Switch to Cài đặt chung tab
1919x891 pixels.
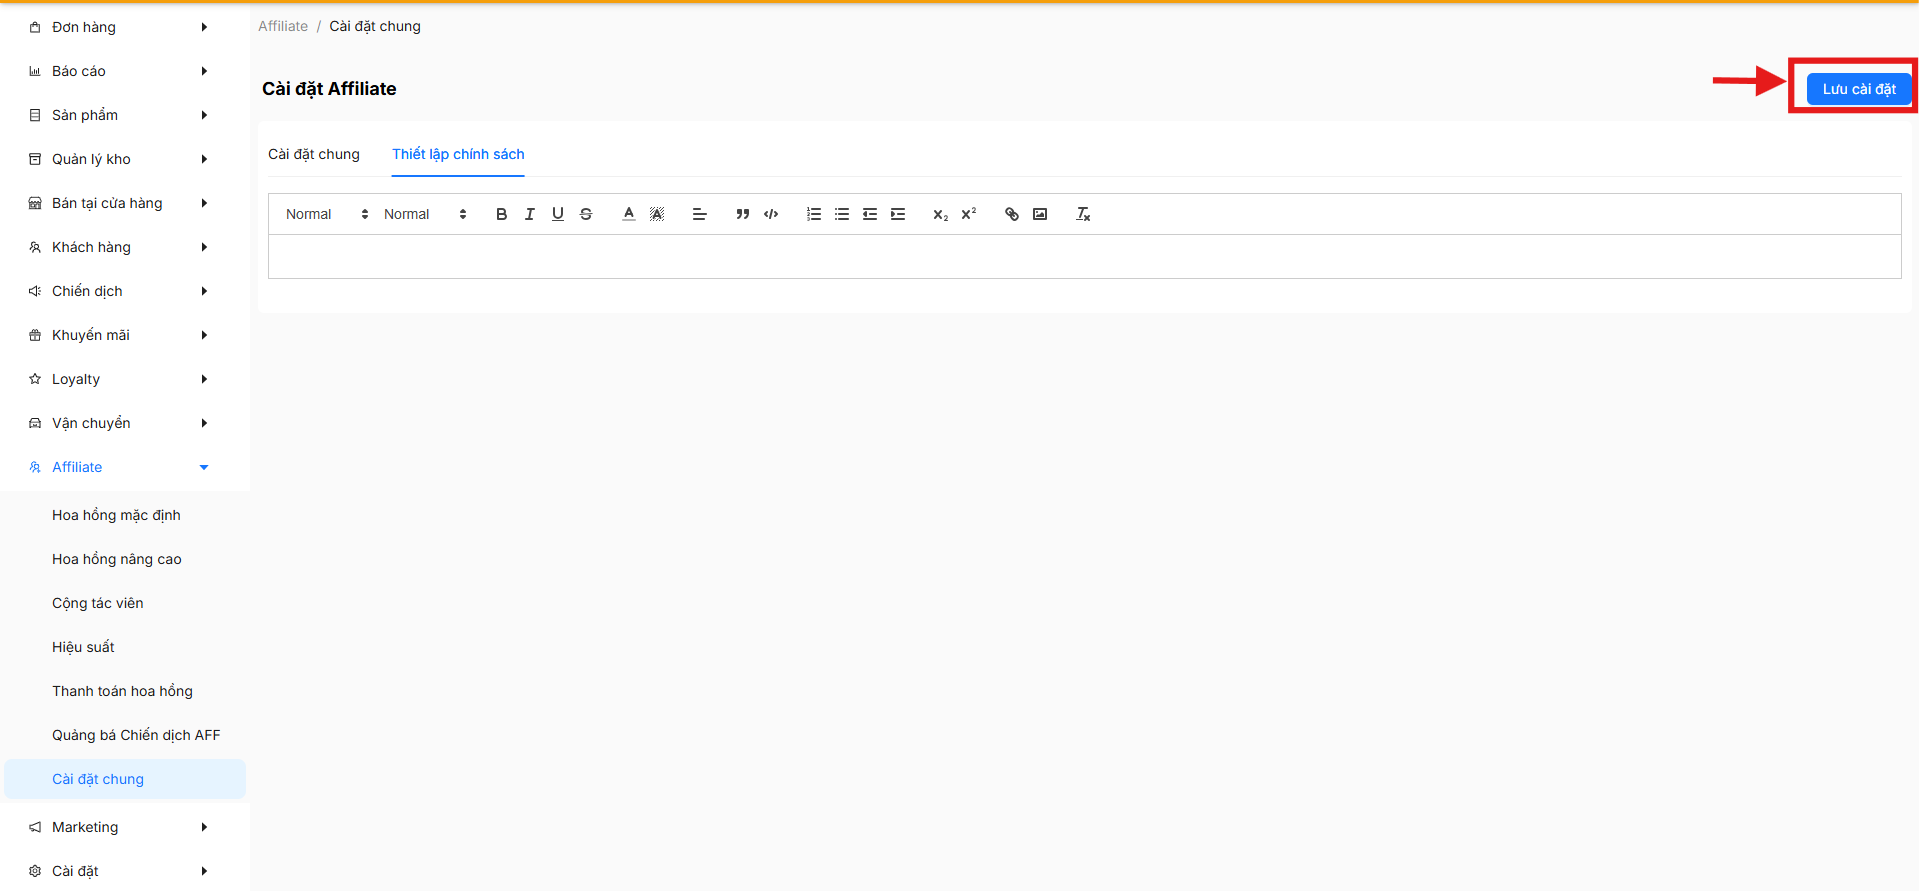[314, 154]
